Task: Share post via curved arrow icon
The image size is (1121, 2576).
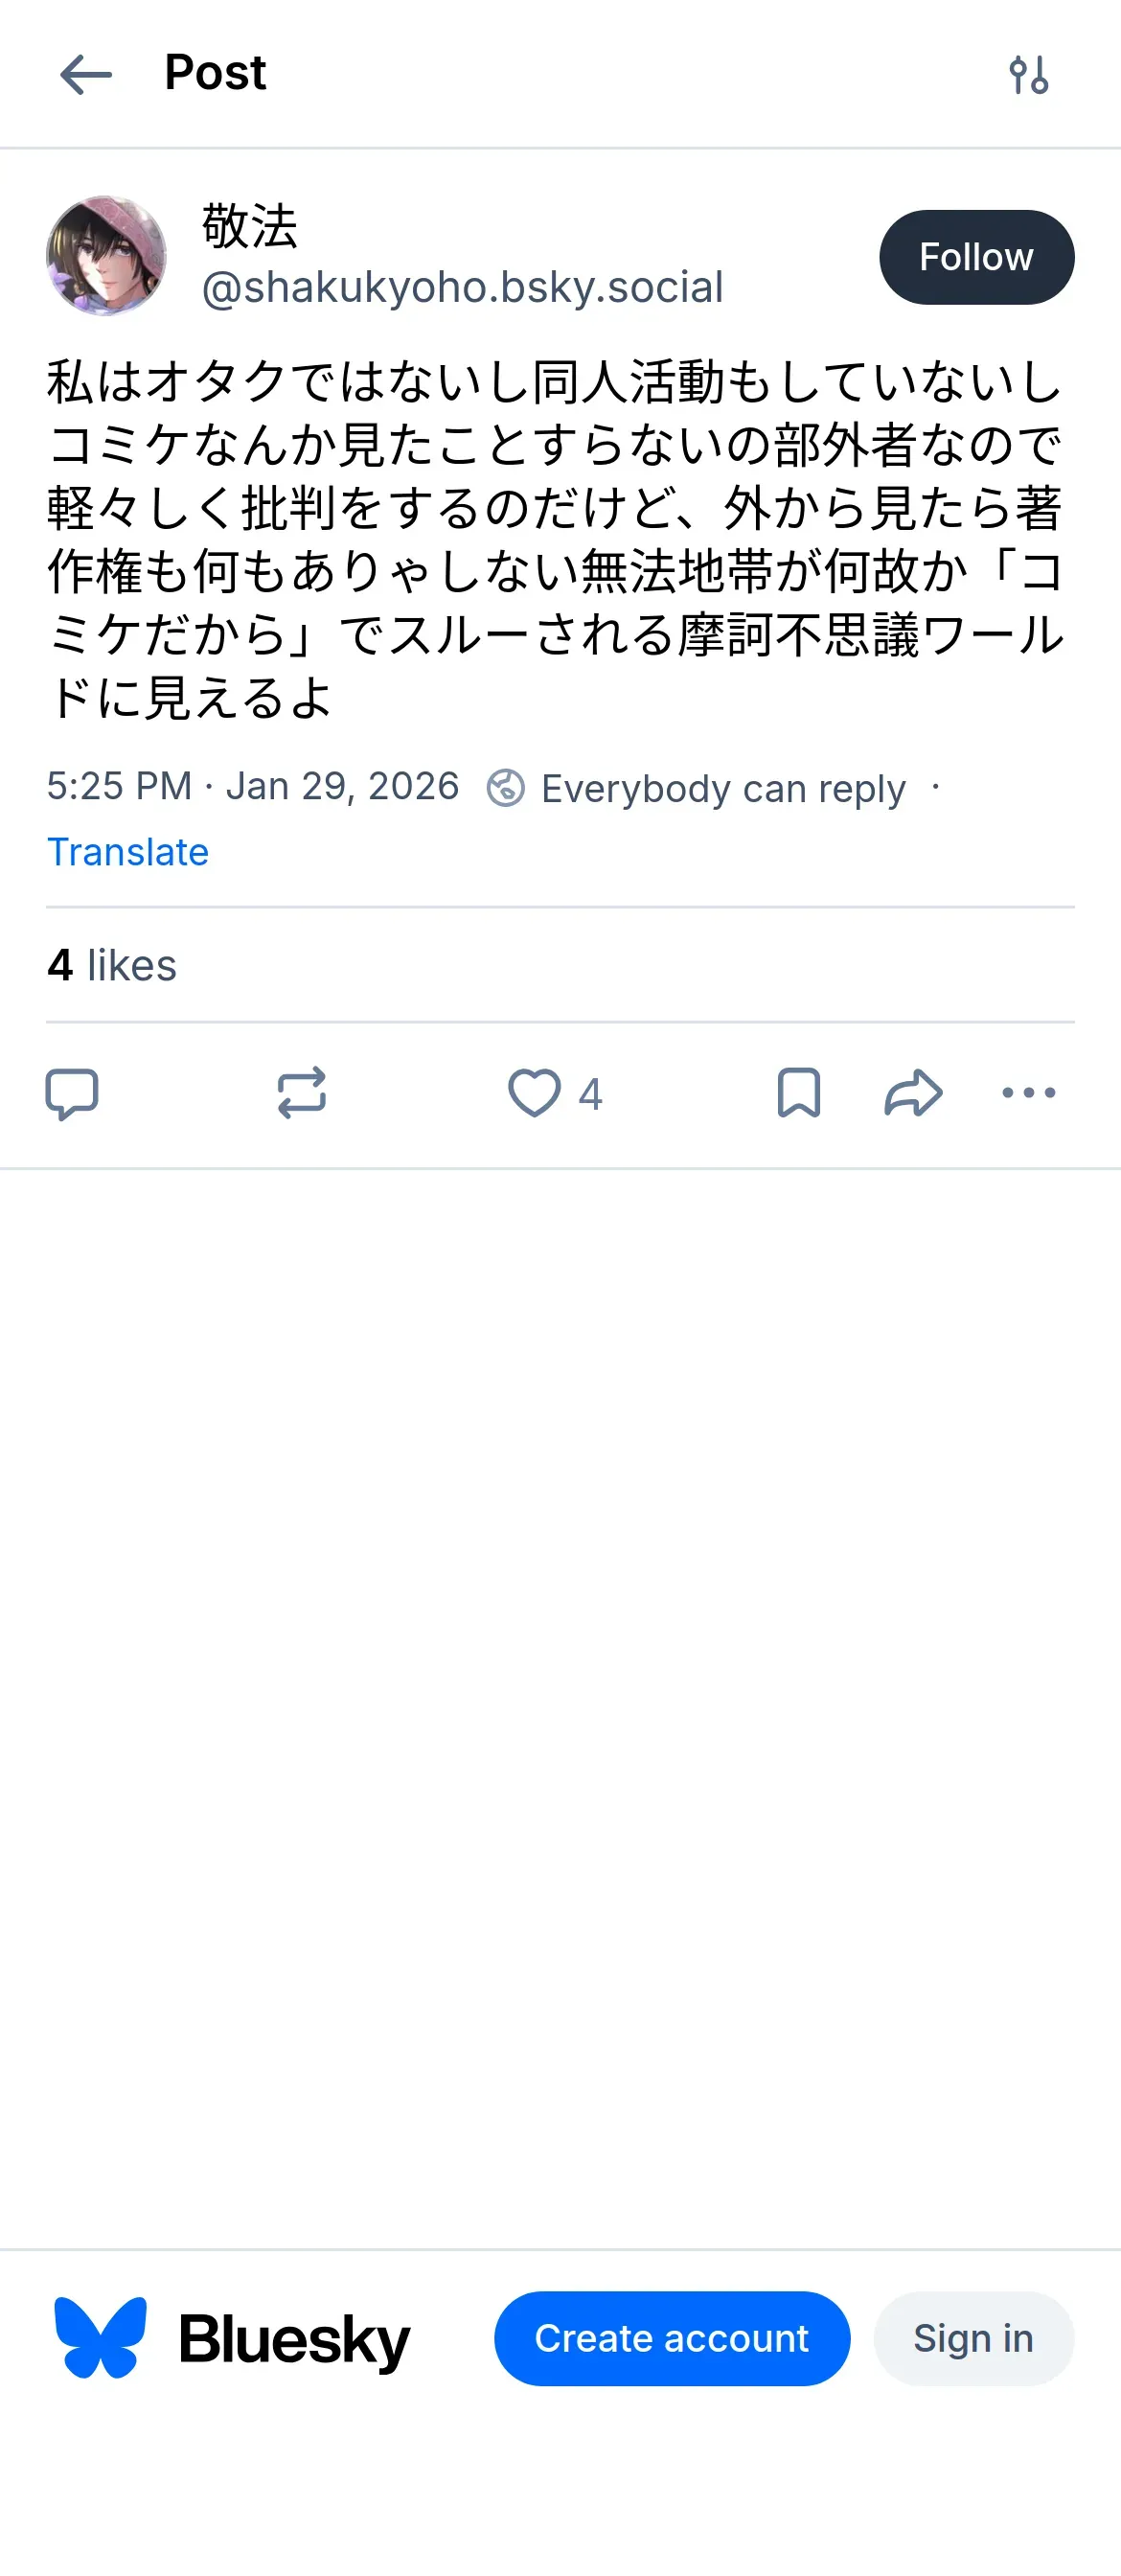Action: coord(913,1093)
